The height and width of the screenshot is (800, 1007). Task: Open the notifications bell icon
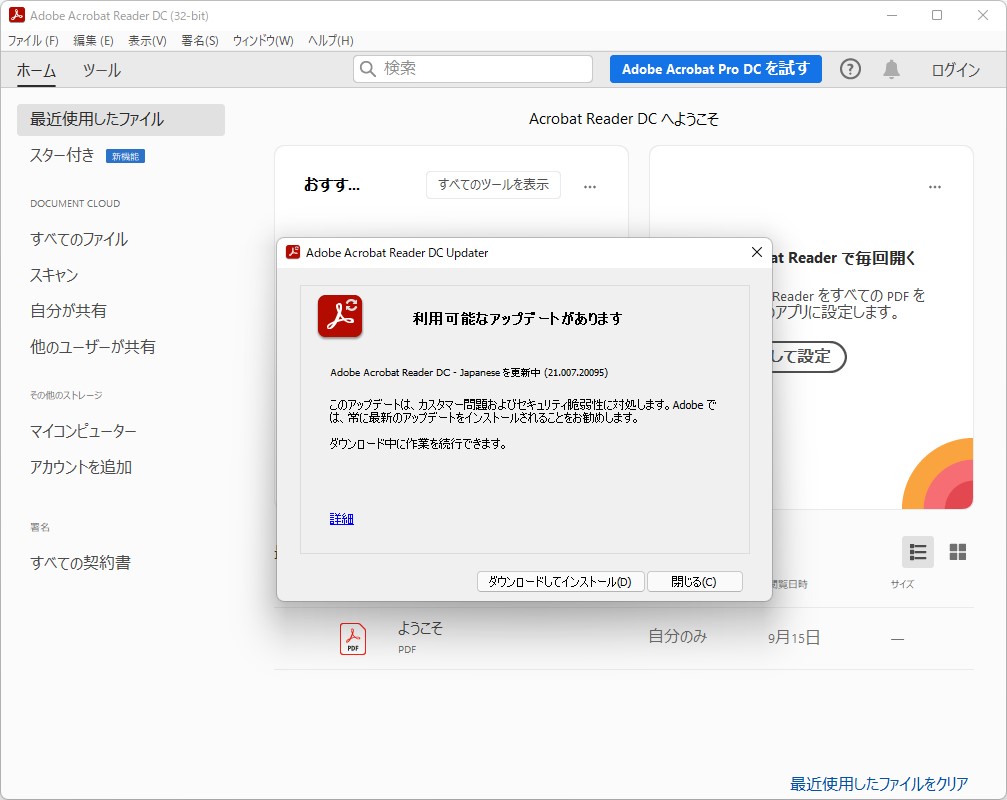pos(891,69)
